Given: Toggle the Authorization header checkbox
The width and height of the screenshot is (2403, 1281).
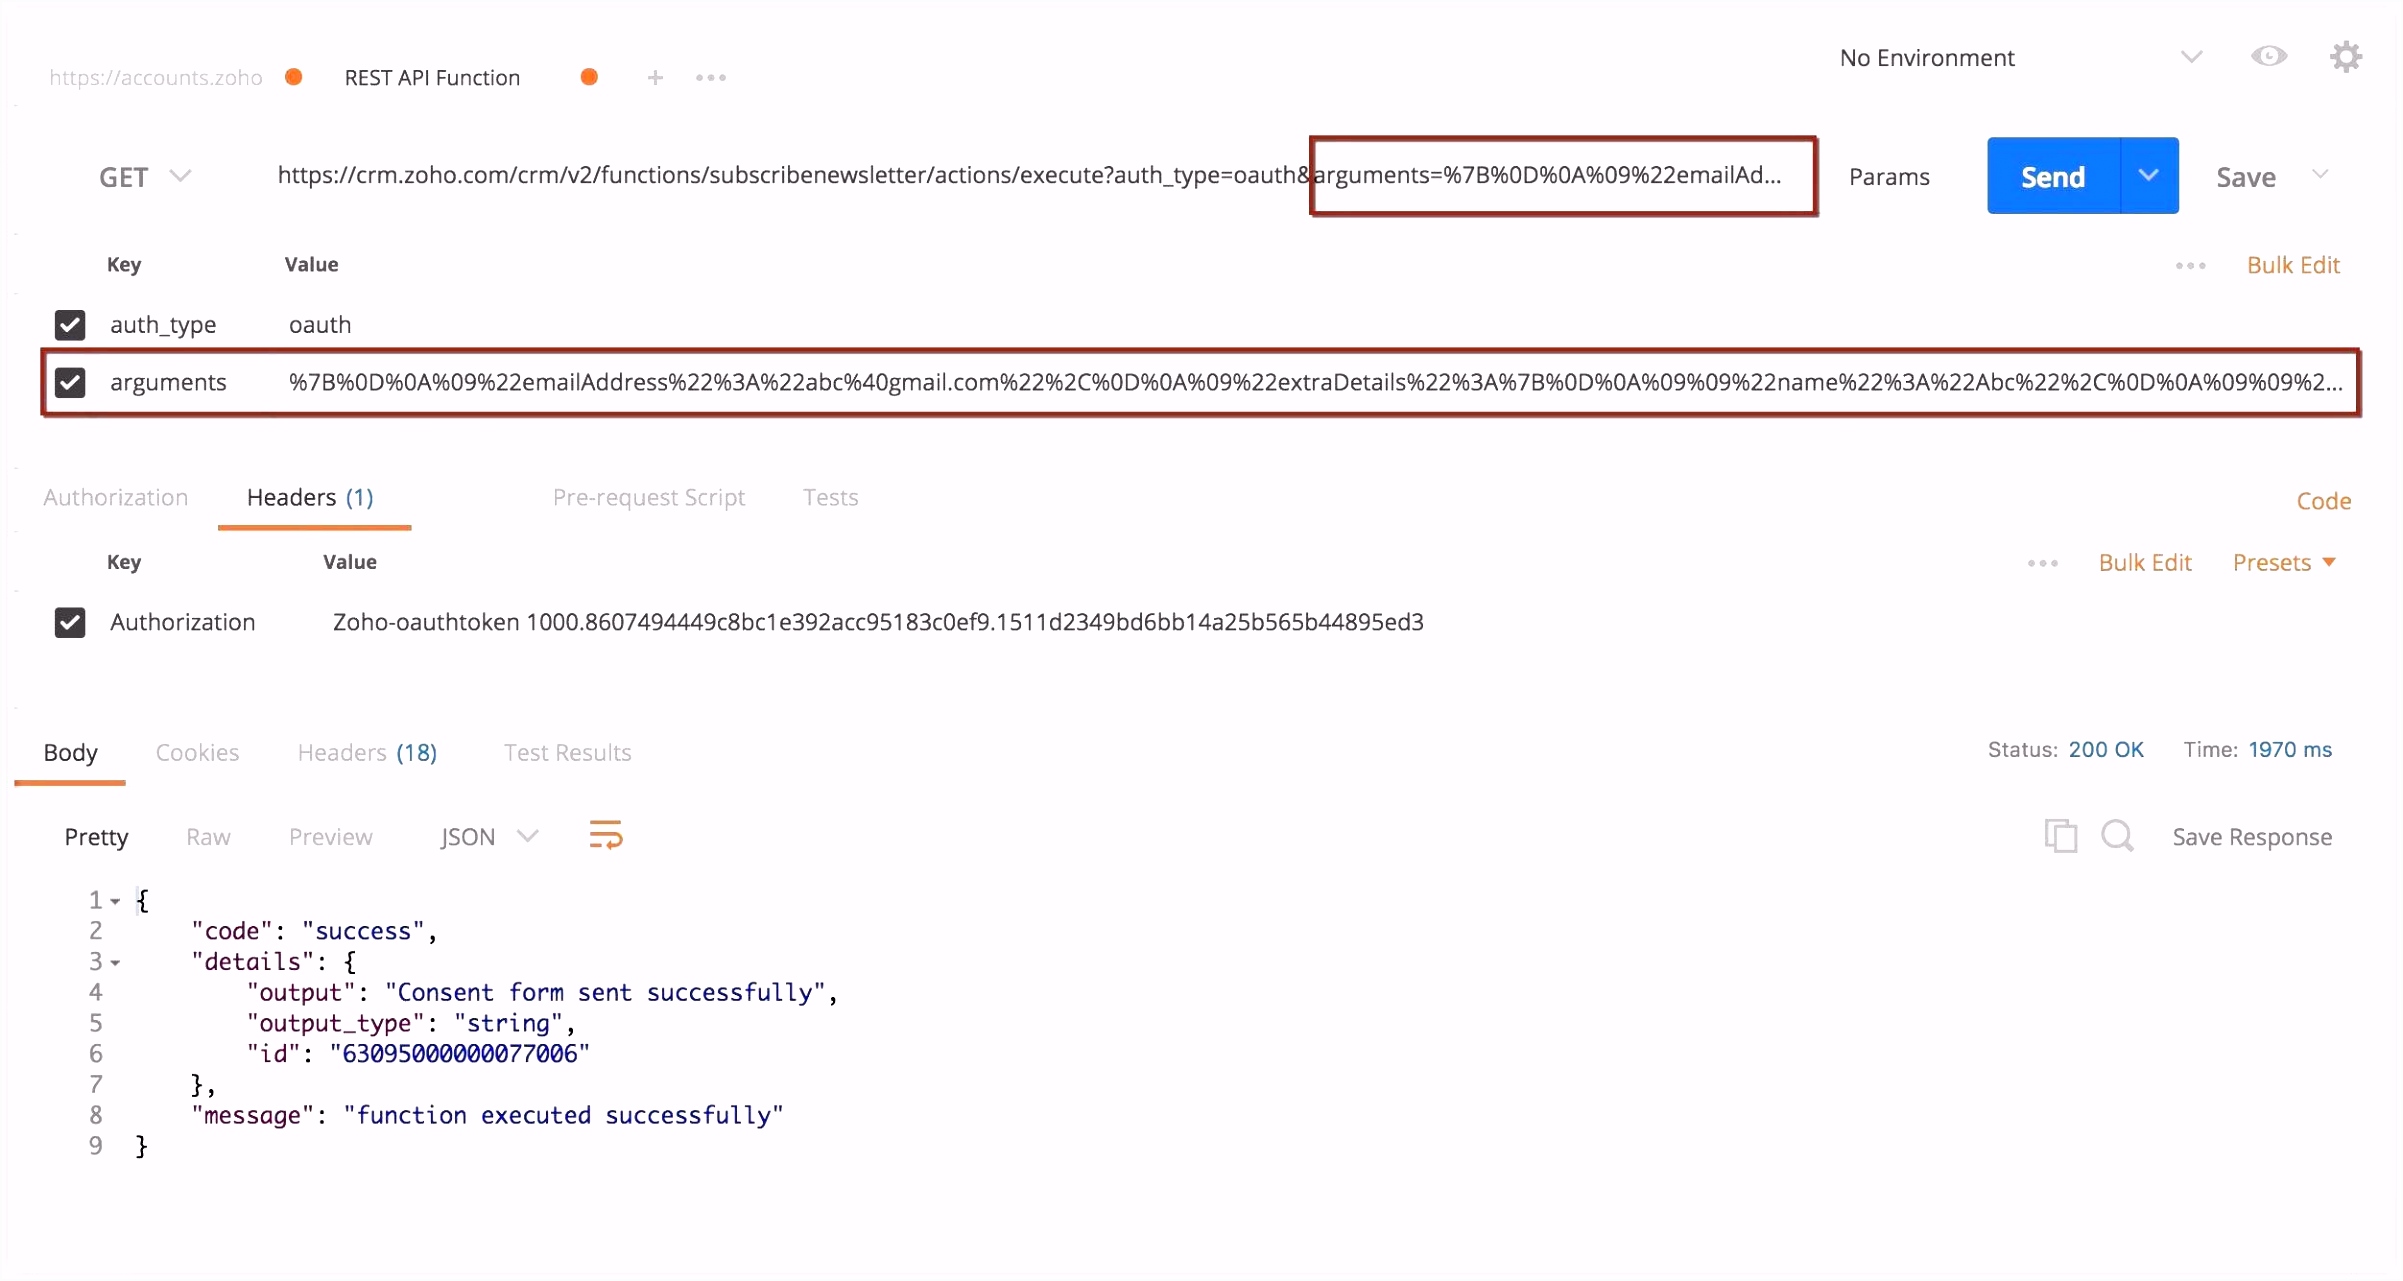Looking at the screenshot, I should pos(72,621).
